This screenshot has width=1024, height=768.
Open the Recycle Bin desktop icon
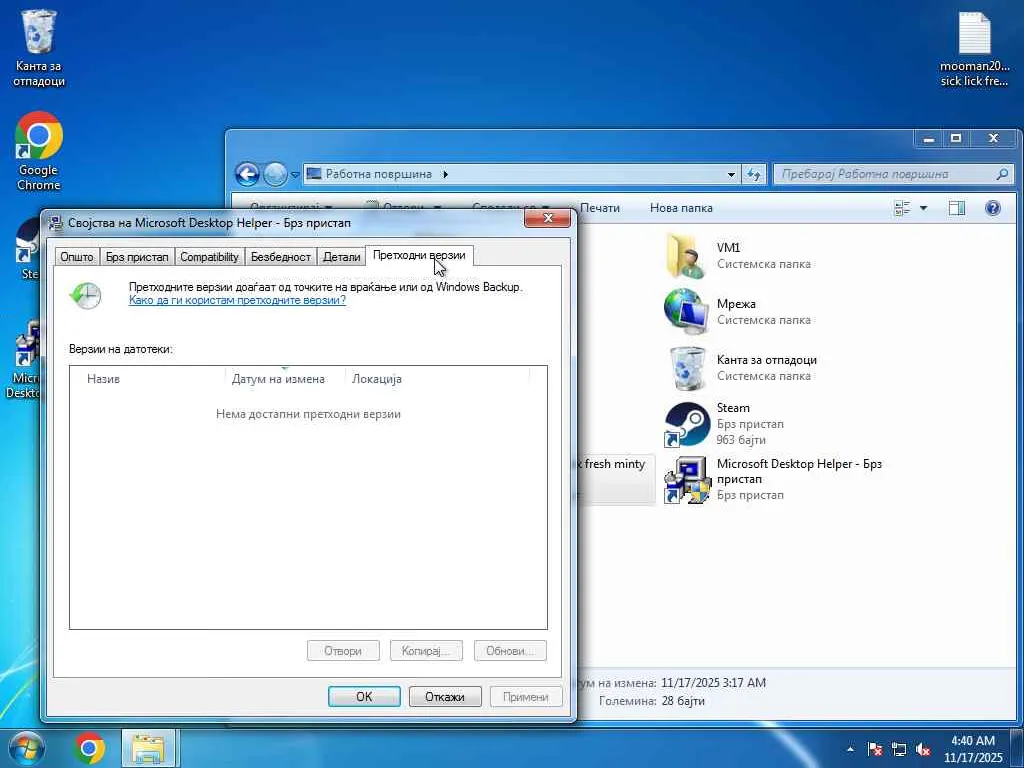(x=39, y=48)
